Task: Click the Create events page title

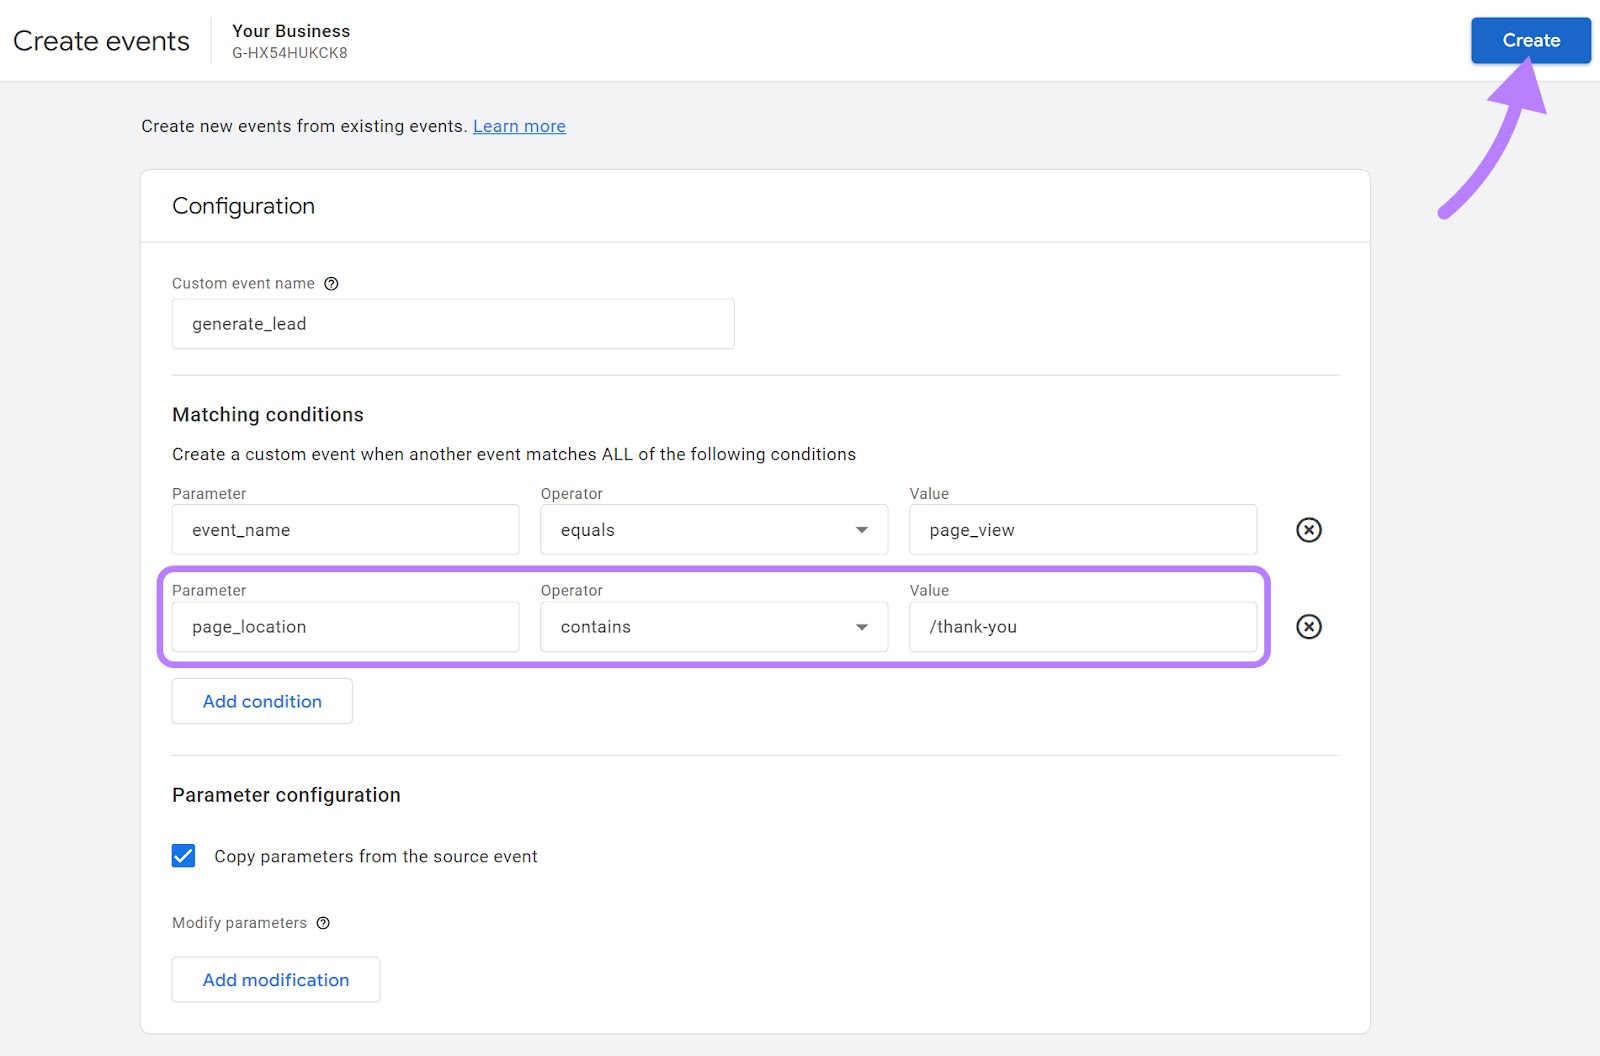Action: [x=100, y=40]
